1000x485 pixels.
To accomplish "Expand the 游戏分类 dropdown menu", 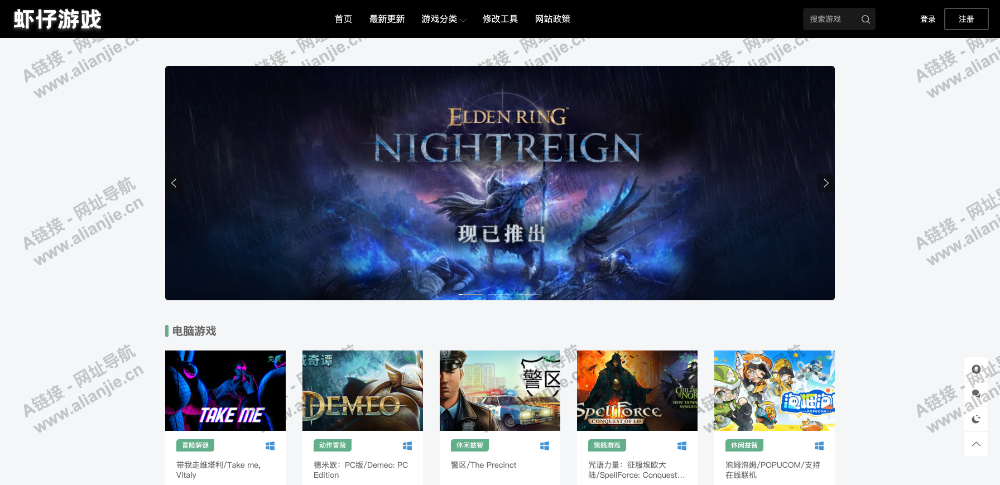I will [444, 19].
